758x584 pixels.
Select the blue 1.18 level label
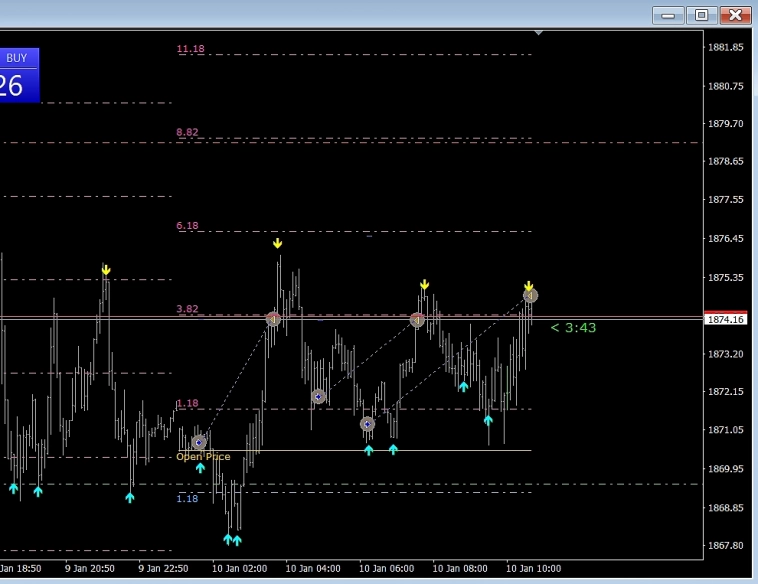pyautogui.click(x=187, y=498)
